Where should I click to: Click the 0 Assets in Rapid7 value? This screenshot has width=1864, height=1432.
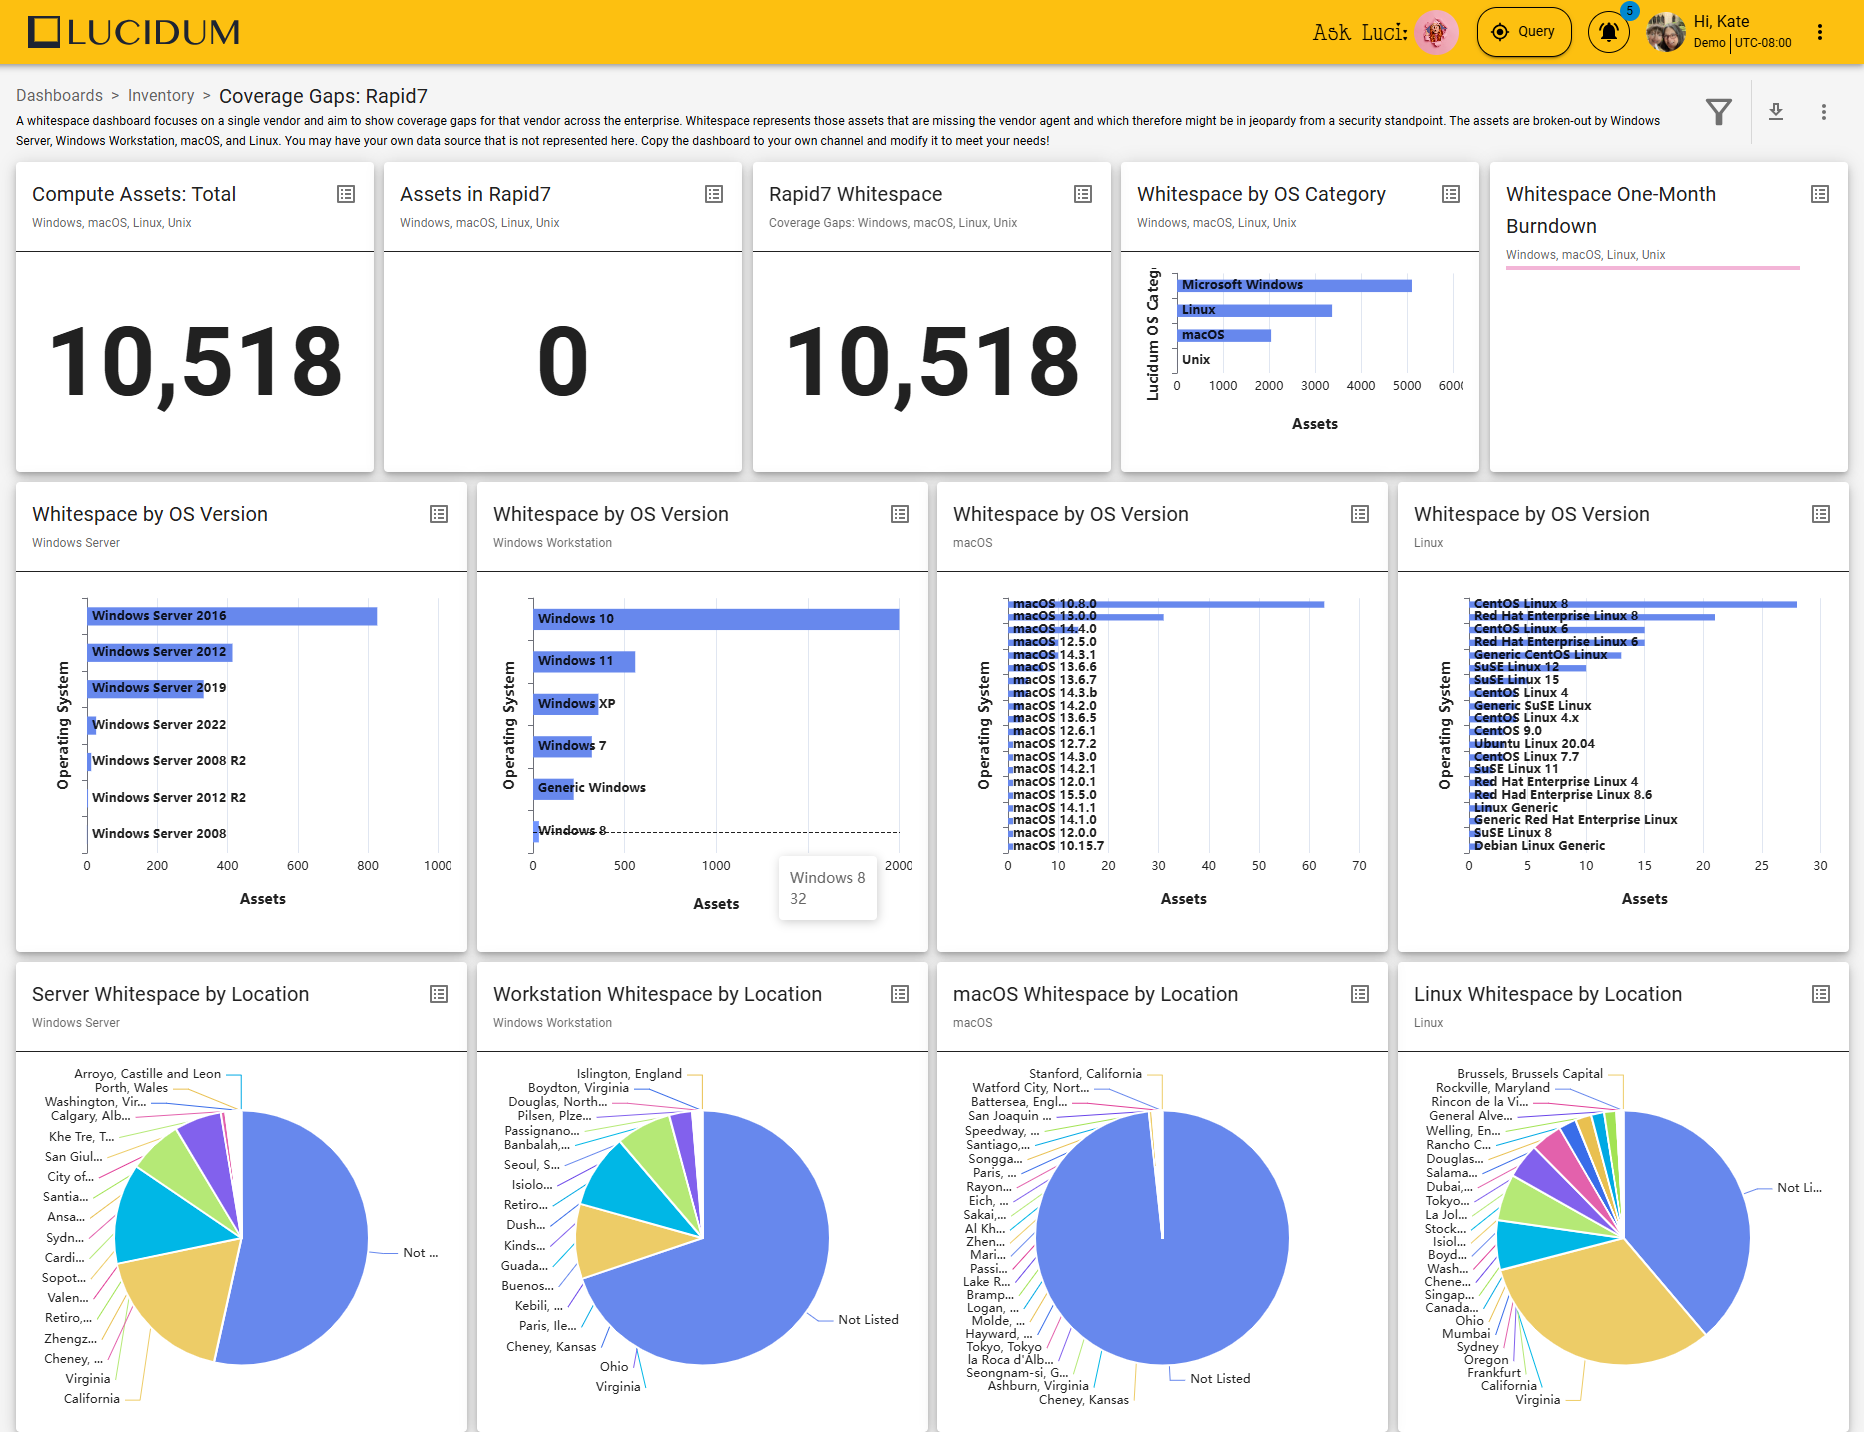[563, 360]
